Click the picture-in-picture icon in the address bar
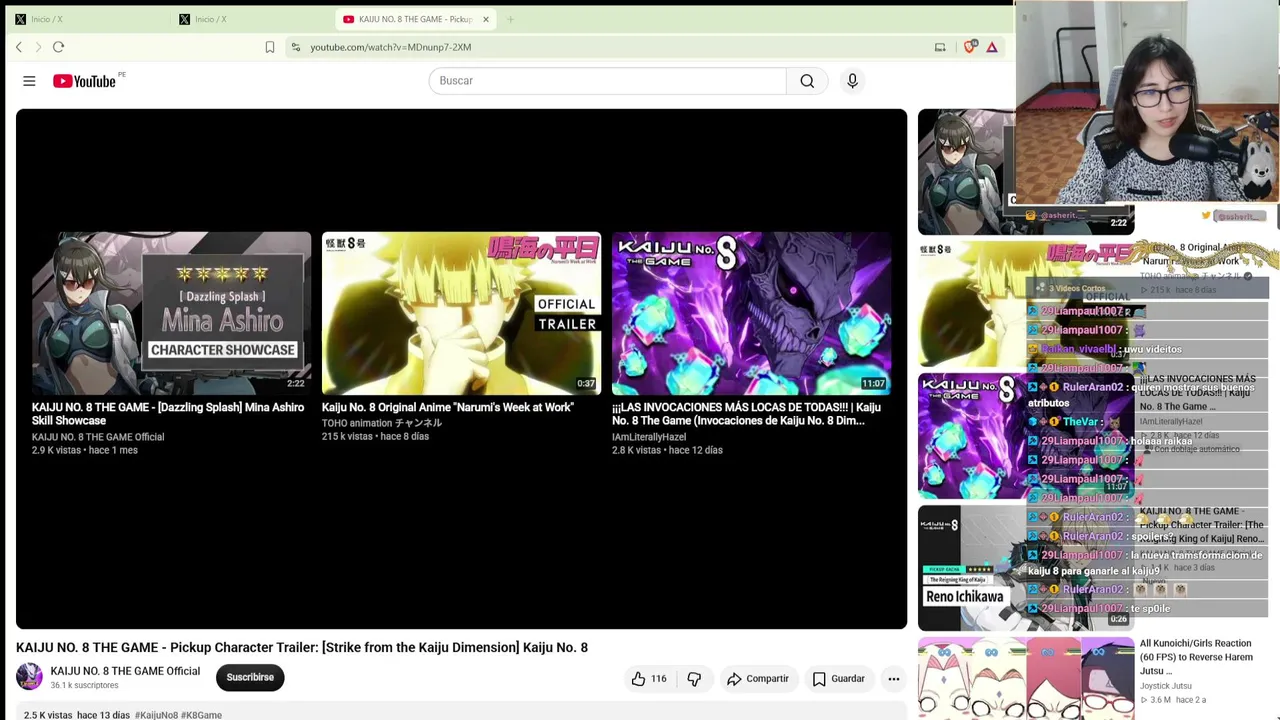1280x720 pixels. (940, 47)
